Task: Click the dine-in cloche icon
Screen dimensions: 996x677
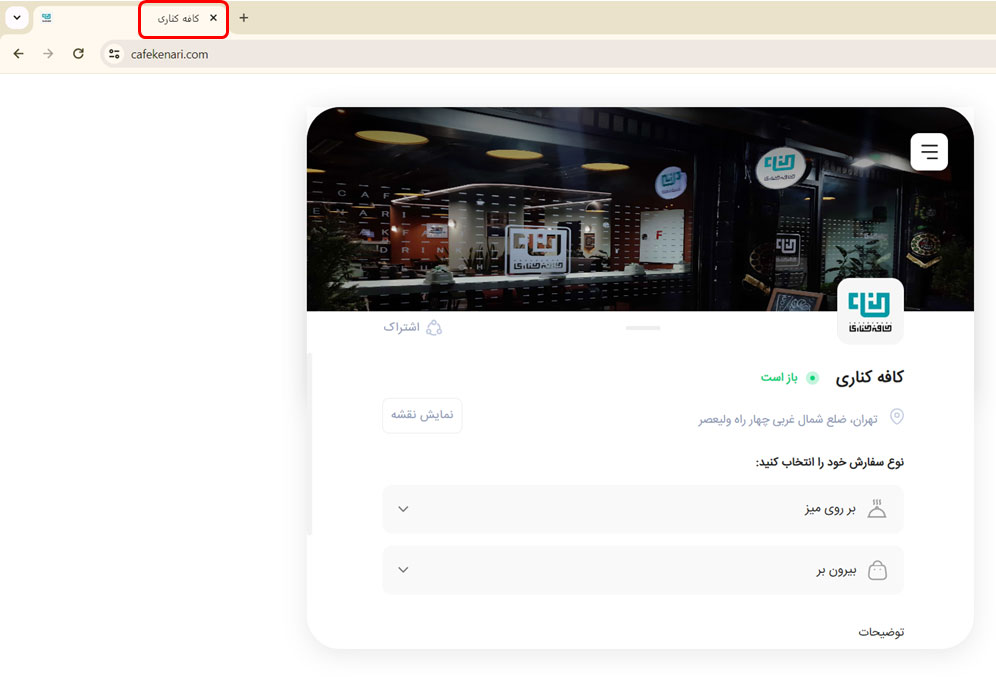Action: pyautogui.click(x=877, y=509)
